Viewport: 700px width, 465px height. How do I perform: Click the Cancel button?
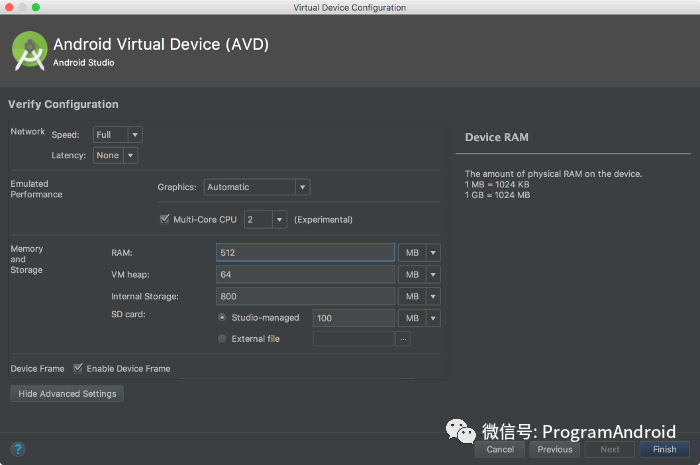[x=500, y=449]
